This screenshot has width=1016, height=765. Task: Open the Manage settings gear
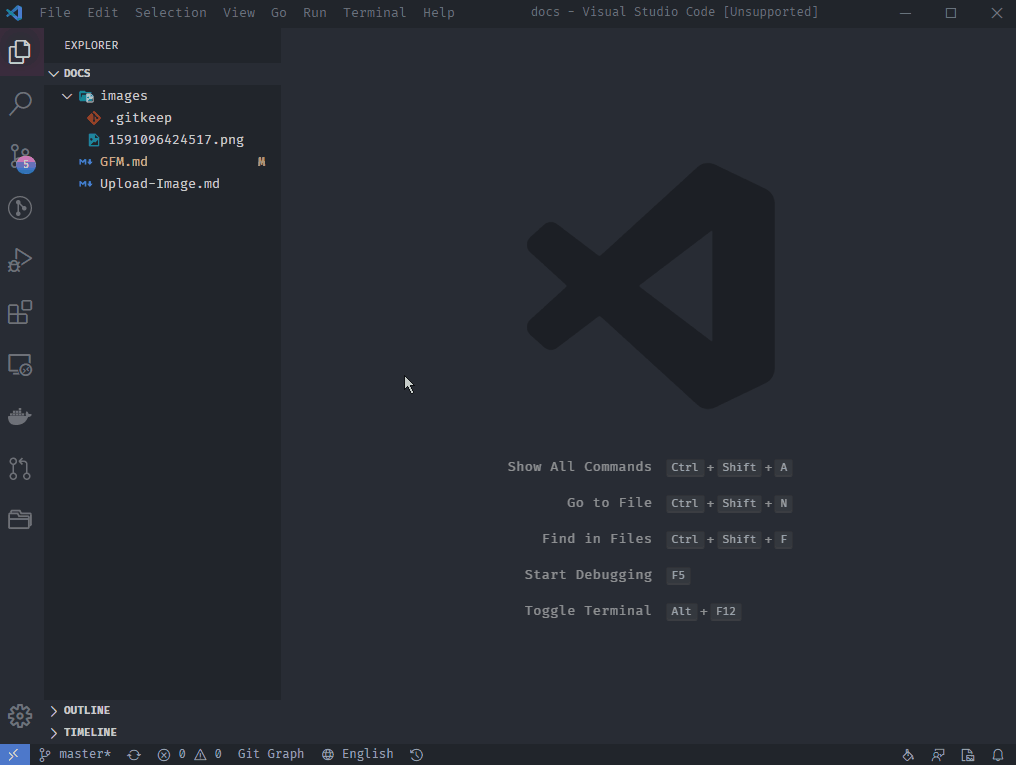(x=20, y=716)
